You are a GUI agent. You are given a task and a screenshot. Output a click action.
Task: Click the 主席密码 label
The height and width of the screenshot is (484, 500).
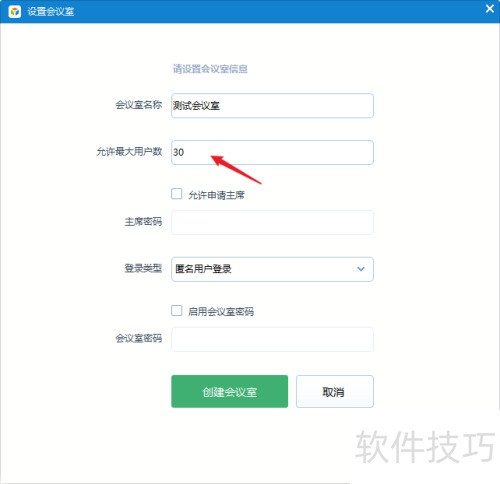click(x=143, y=222)
